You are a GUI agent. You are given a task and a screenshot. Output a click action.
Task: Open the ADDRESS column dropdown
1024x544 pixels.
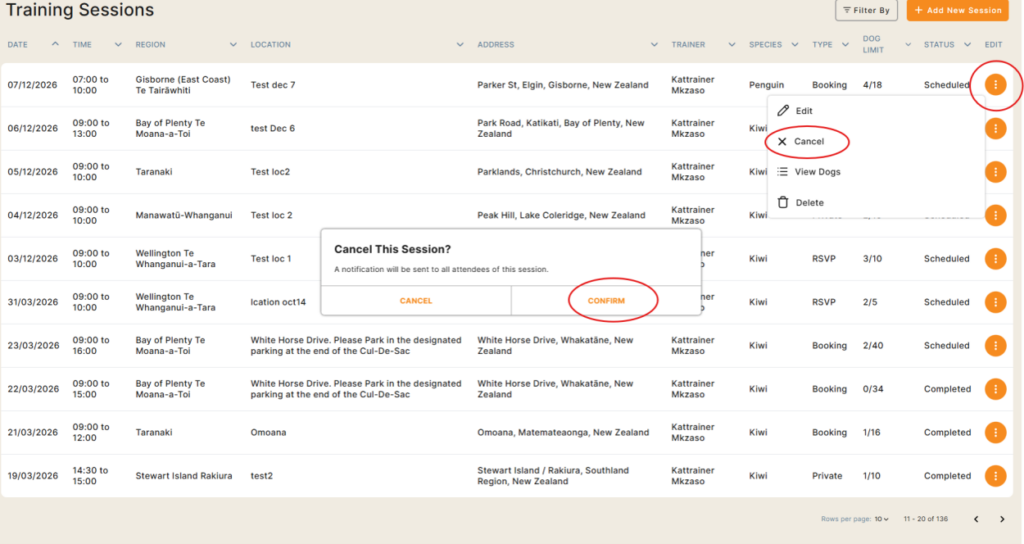tap(654, 44)
